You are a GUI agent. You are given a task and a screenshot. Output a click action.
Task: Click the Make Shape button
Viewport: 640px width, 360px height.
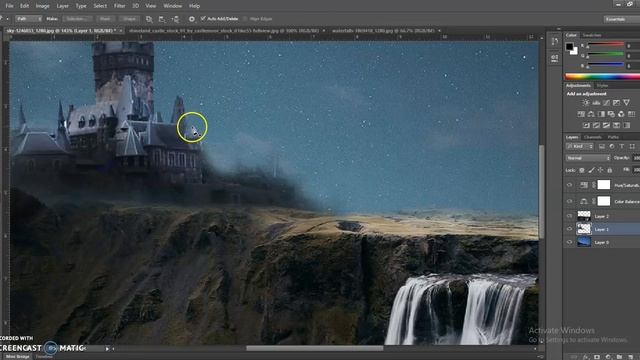129,19
